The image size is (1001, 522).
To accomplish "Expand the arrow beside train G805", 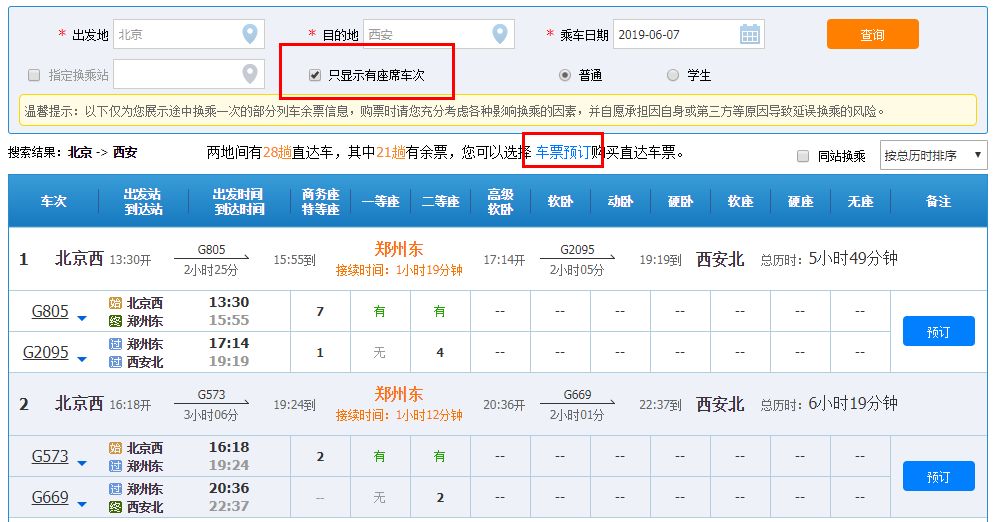I will [82, 320].
